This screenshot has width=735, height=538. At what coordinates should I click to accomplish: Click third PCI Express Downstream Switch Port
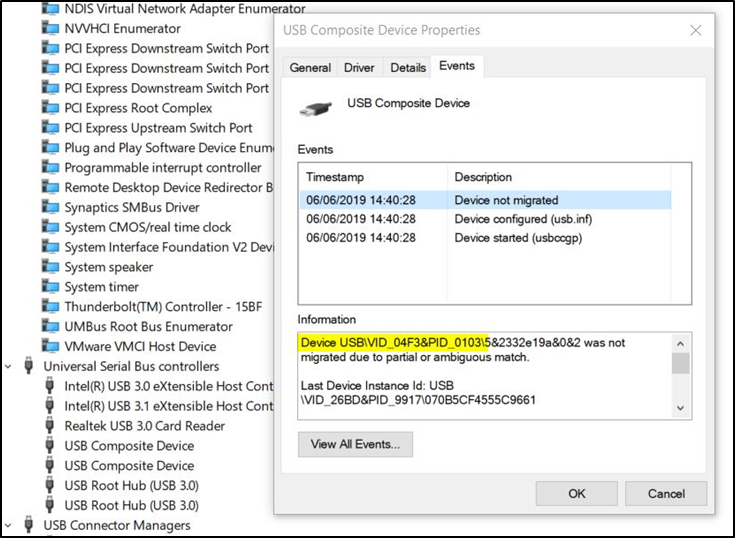(167, 88)
